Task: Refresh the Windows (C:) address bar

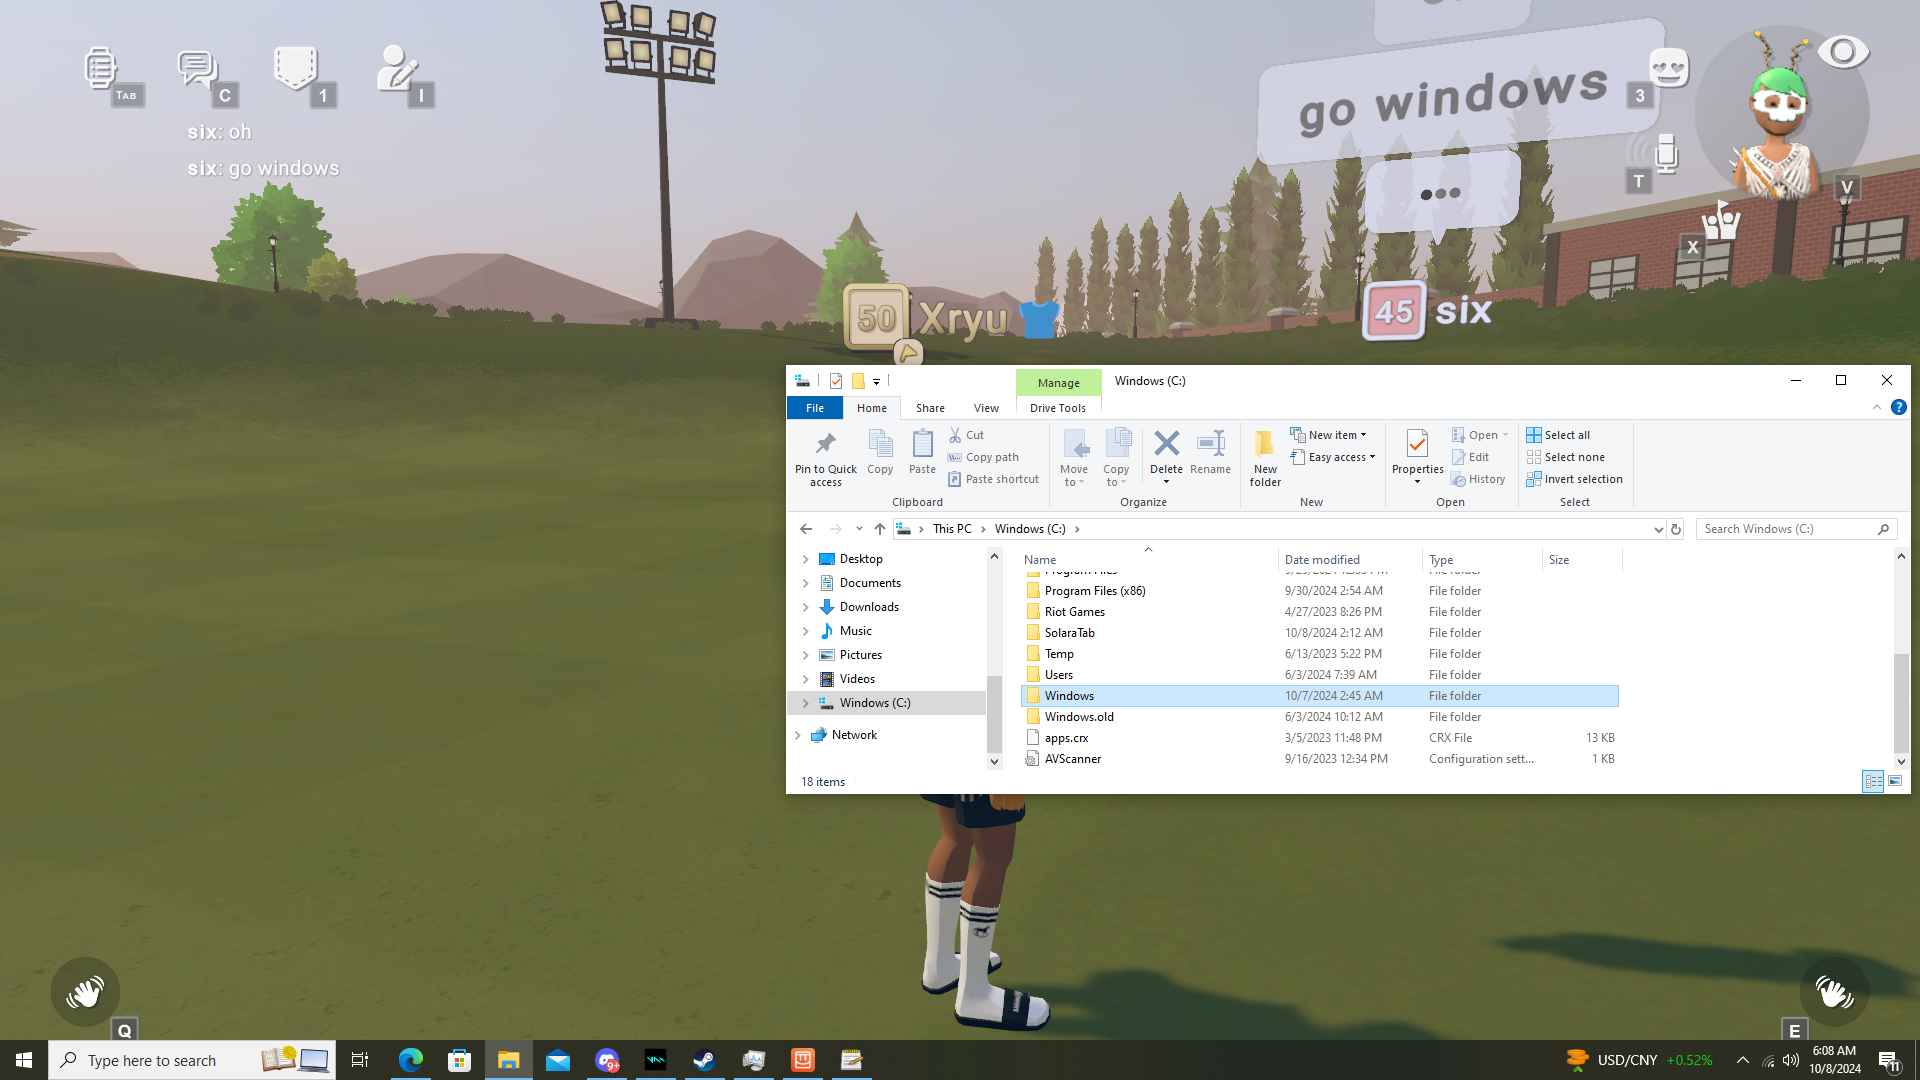Action: pyautogui.click(x=1677, y=529)
